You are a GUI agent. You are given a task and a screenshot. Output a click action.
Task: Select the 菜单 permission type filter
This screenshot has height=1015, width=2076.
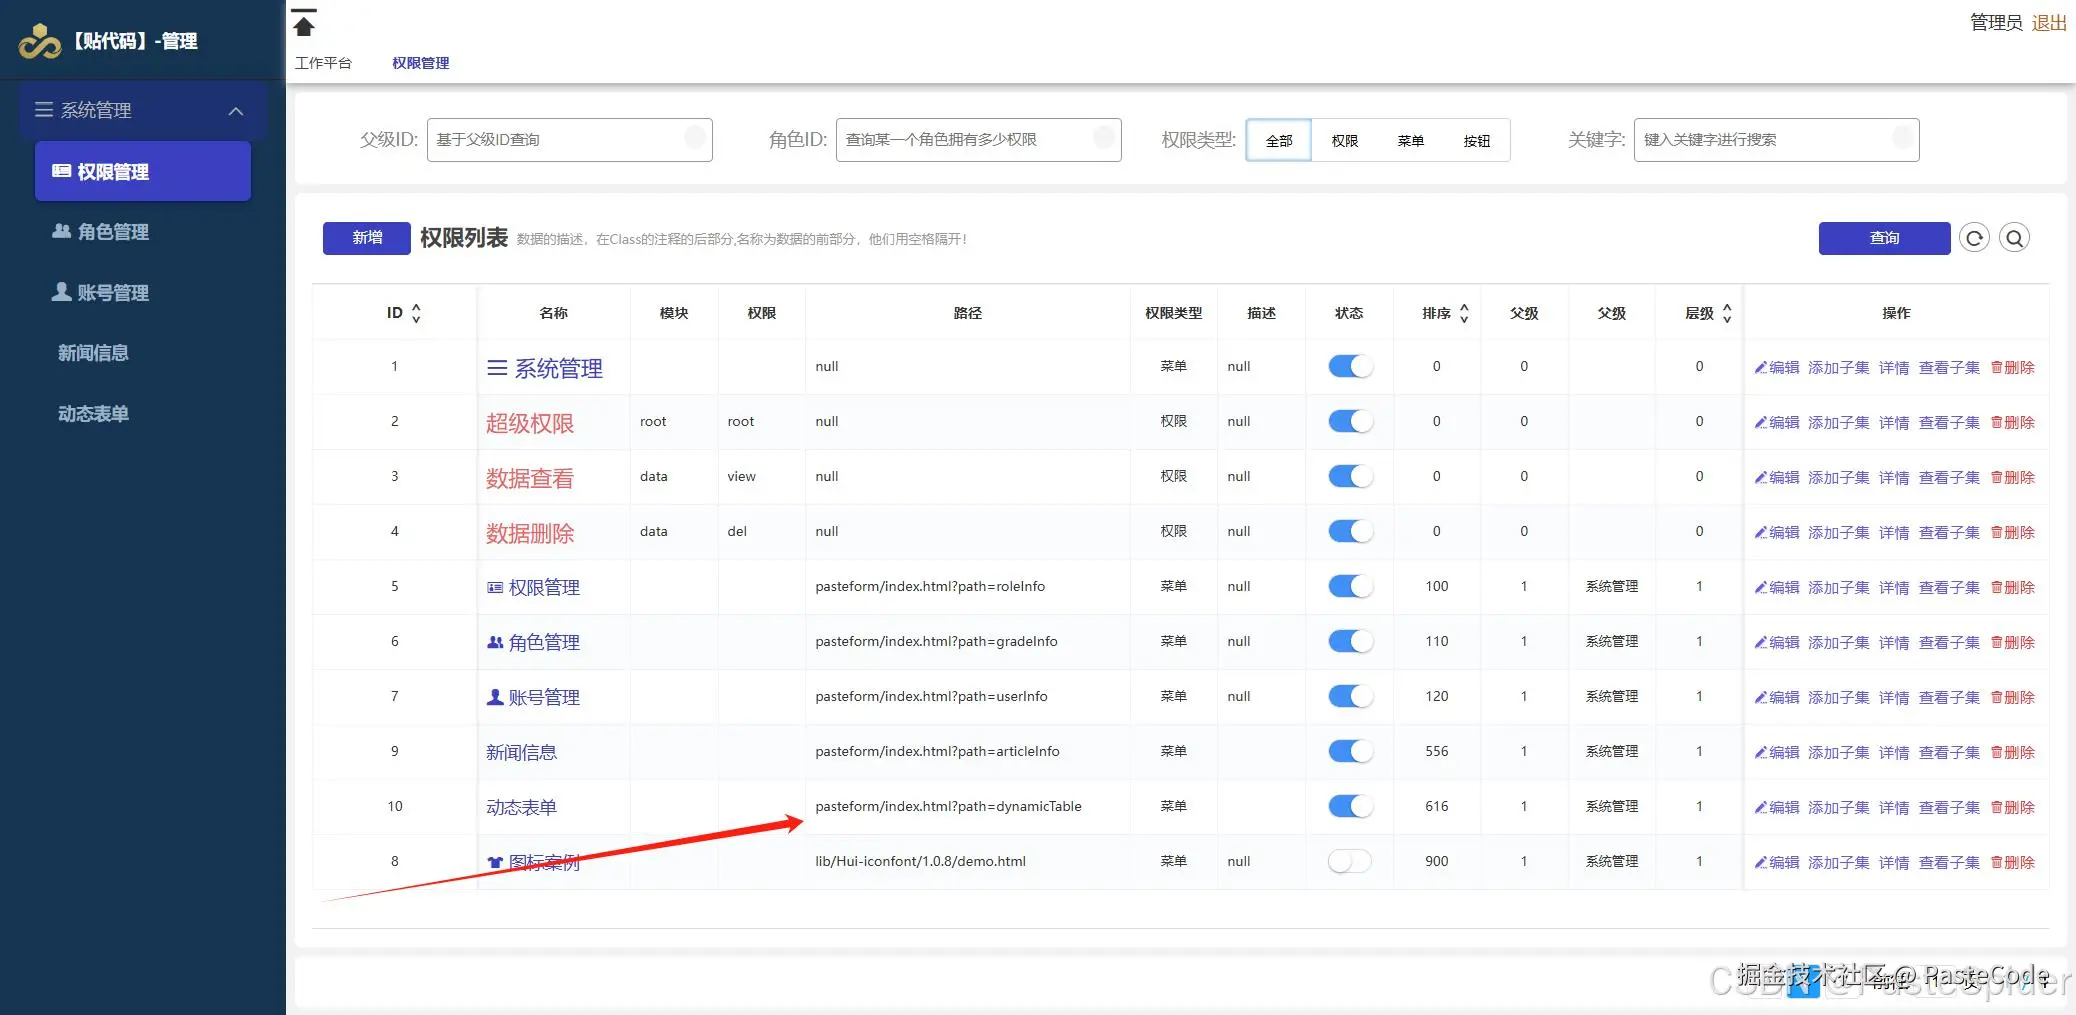click(1411, 141)
